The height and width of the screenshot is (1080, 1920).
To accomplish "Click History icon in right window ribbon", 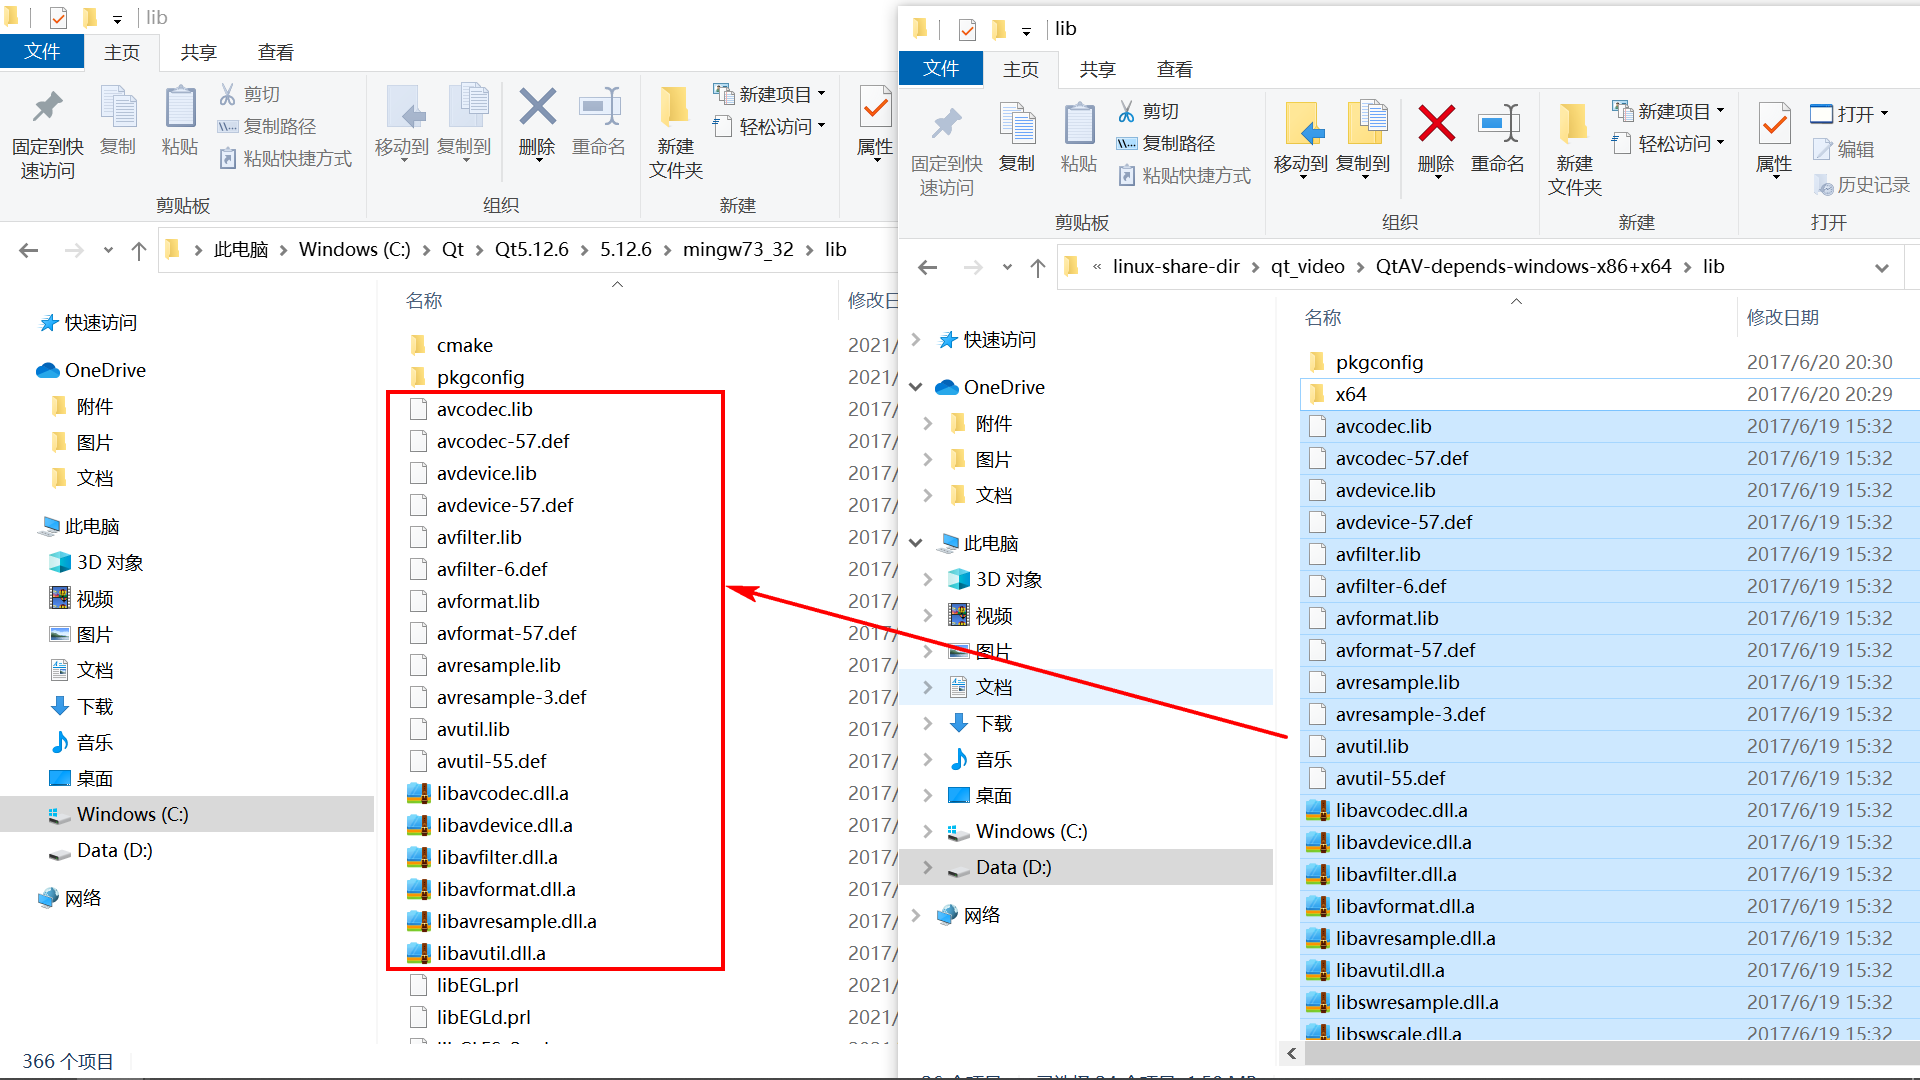I will (x=1822, y=185).
